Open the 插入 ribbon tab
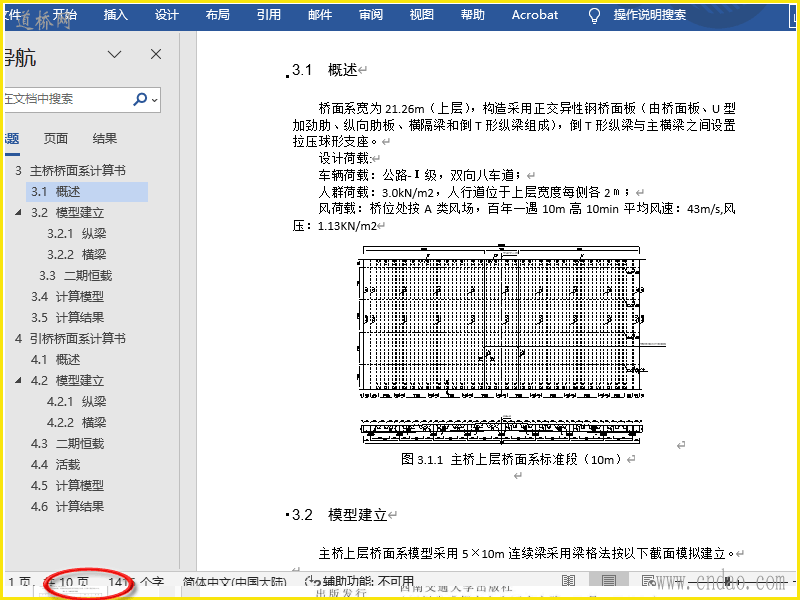Image resolution: width=800 pixels, height=600 pixels. 115,15
